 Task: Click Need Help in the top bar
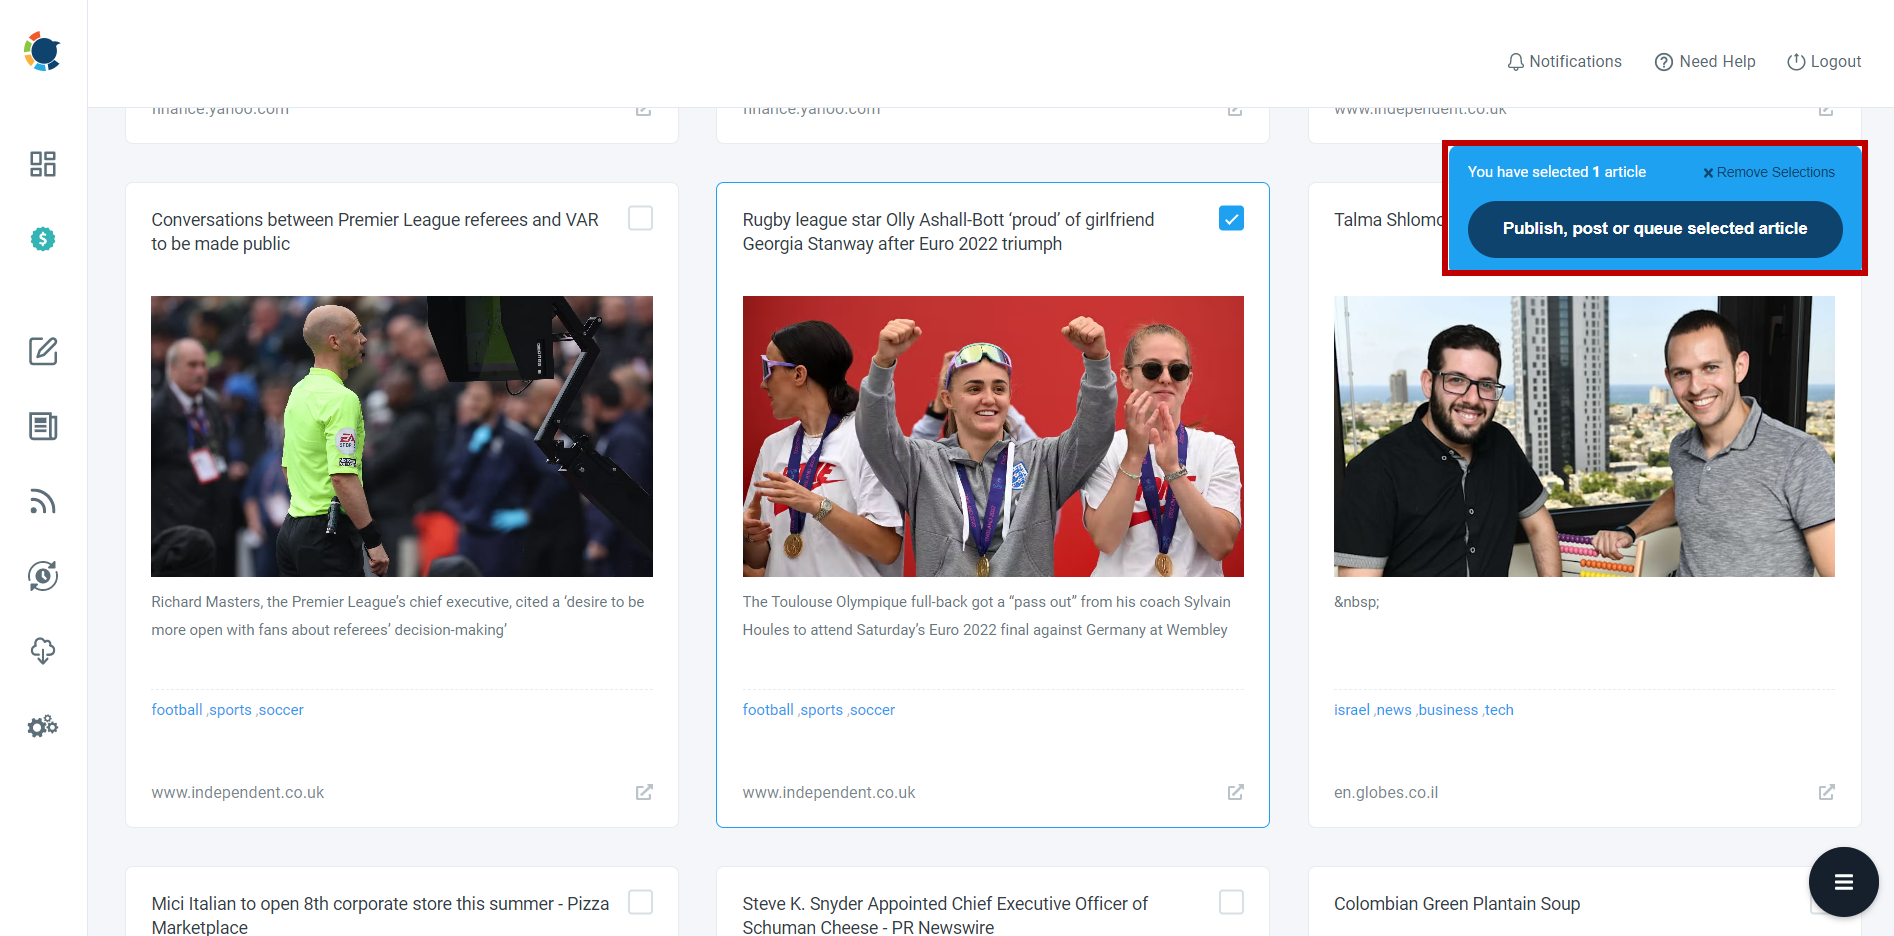click(1705, 62)
